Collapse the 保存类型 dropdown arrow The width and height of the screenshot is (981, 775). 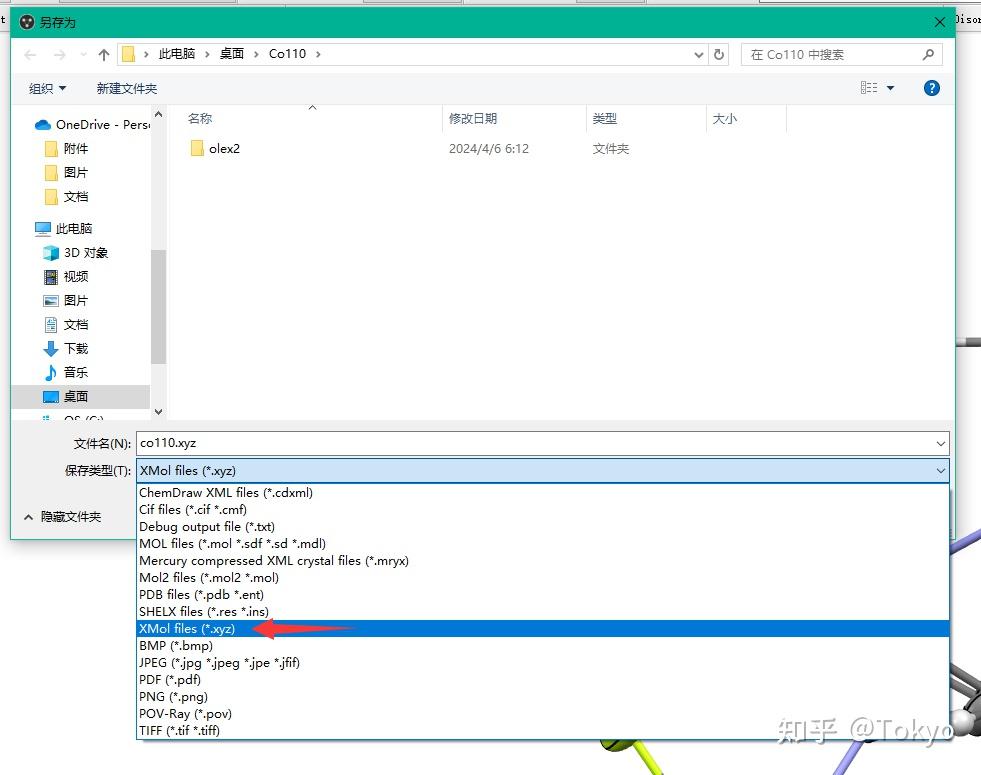pyautogui.click(x=940, y=470)
